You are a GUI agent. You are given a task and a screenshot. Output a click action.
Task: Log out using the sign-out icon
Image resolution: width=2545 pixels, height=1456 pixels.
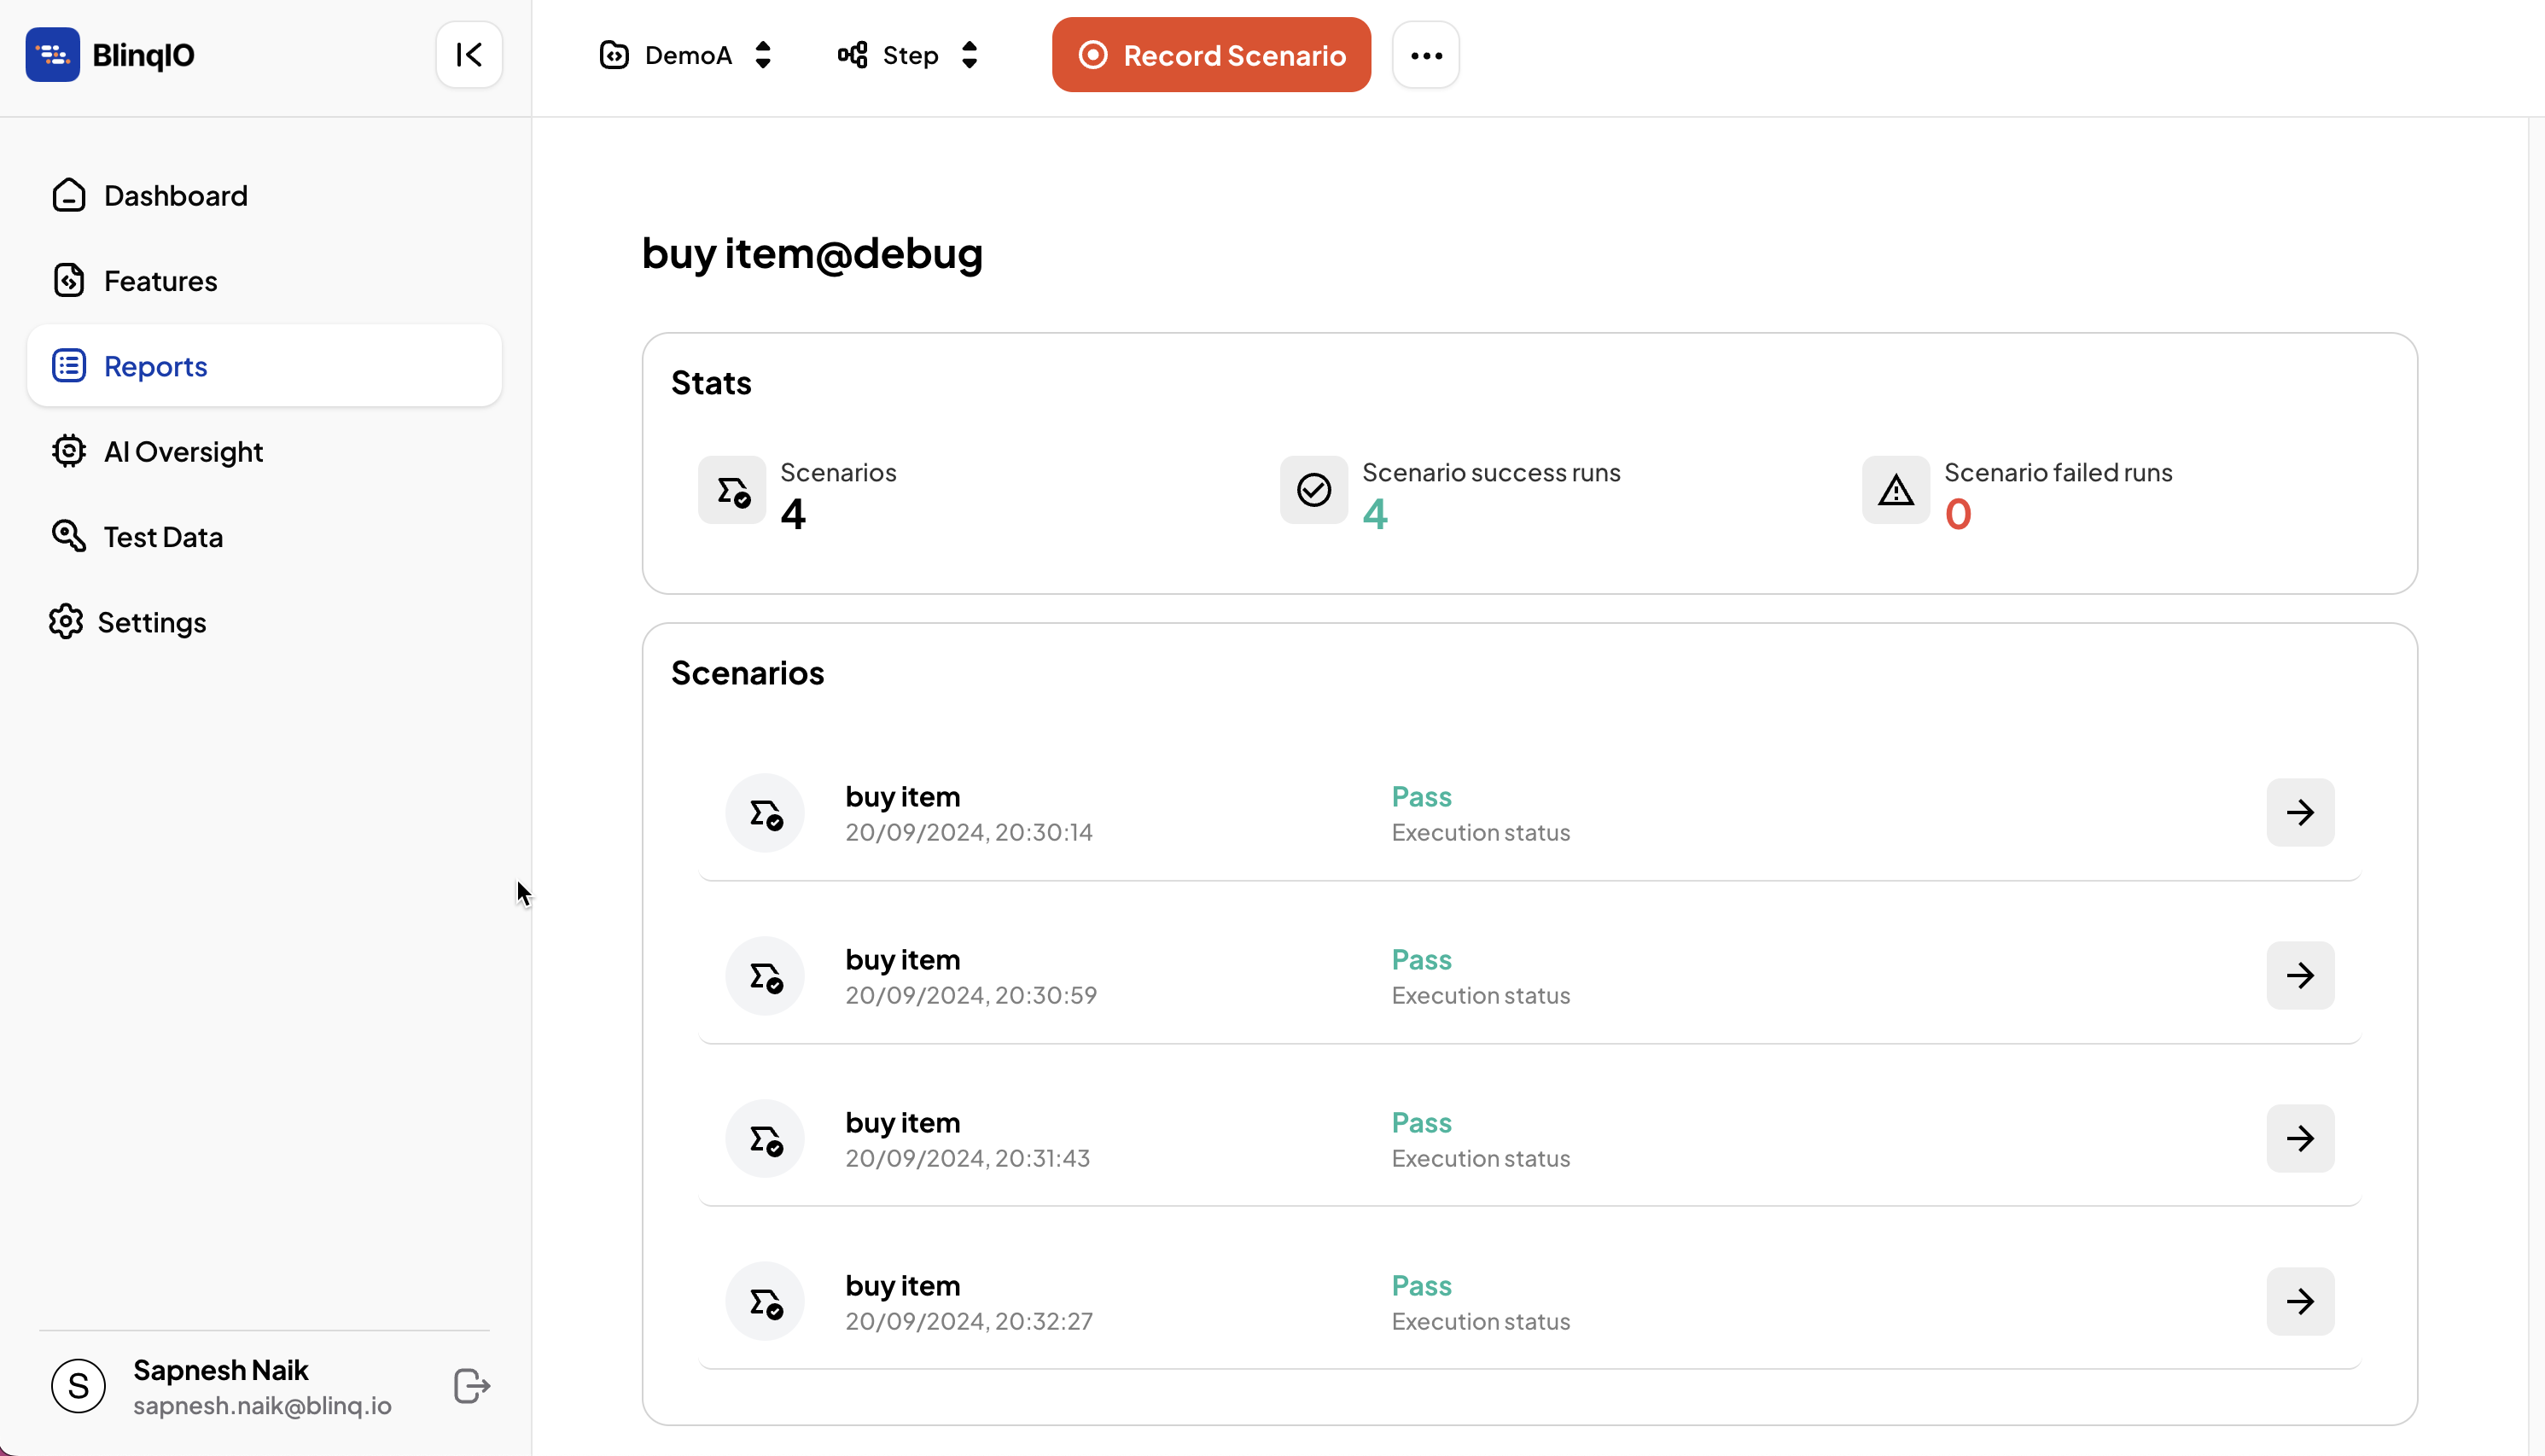[x=471, y=1386]
